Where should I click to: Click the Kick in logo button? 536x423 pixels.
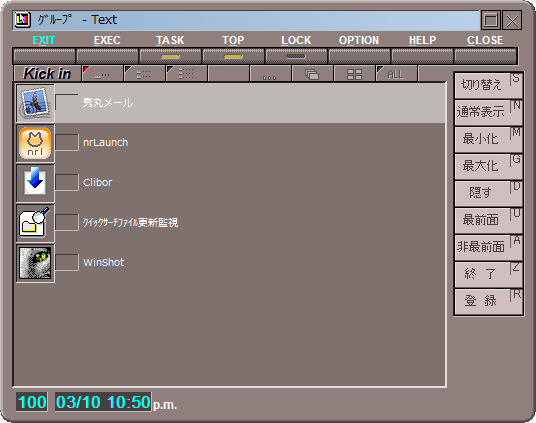click(x=47, y=74)
